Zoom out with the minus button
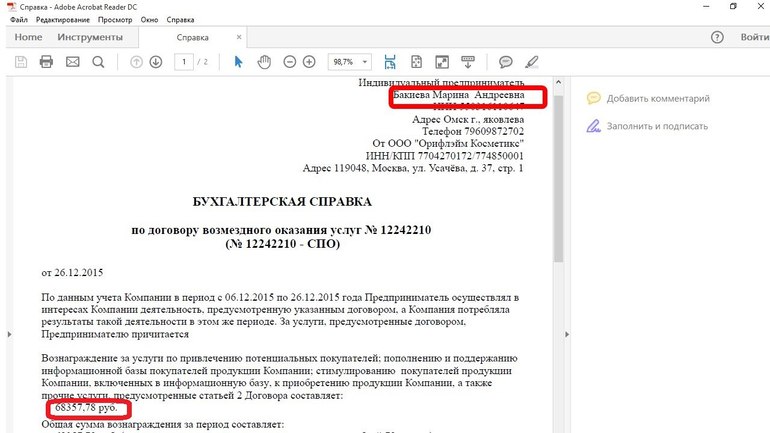 click(x=289, y=62)
